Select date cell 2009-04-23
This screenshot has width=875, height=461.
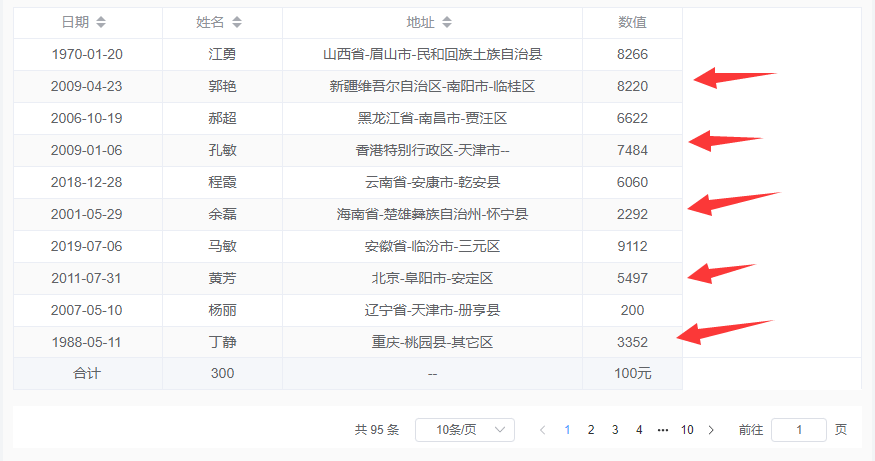86,86
